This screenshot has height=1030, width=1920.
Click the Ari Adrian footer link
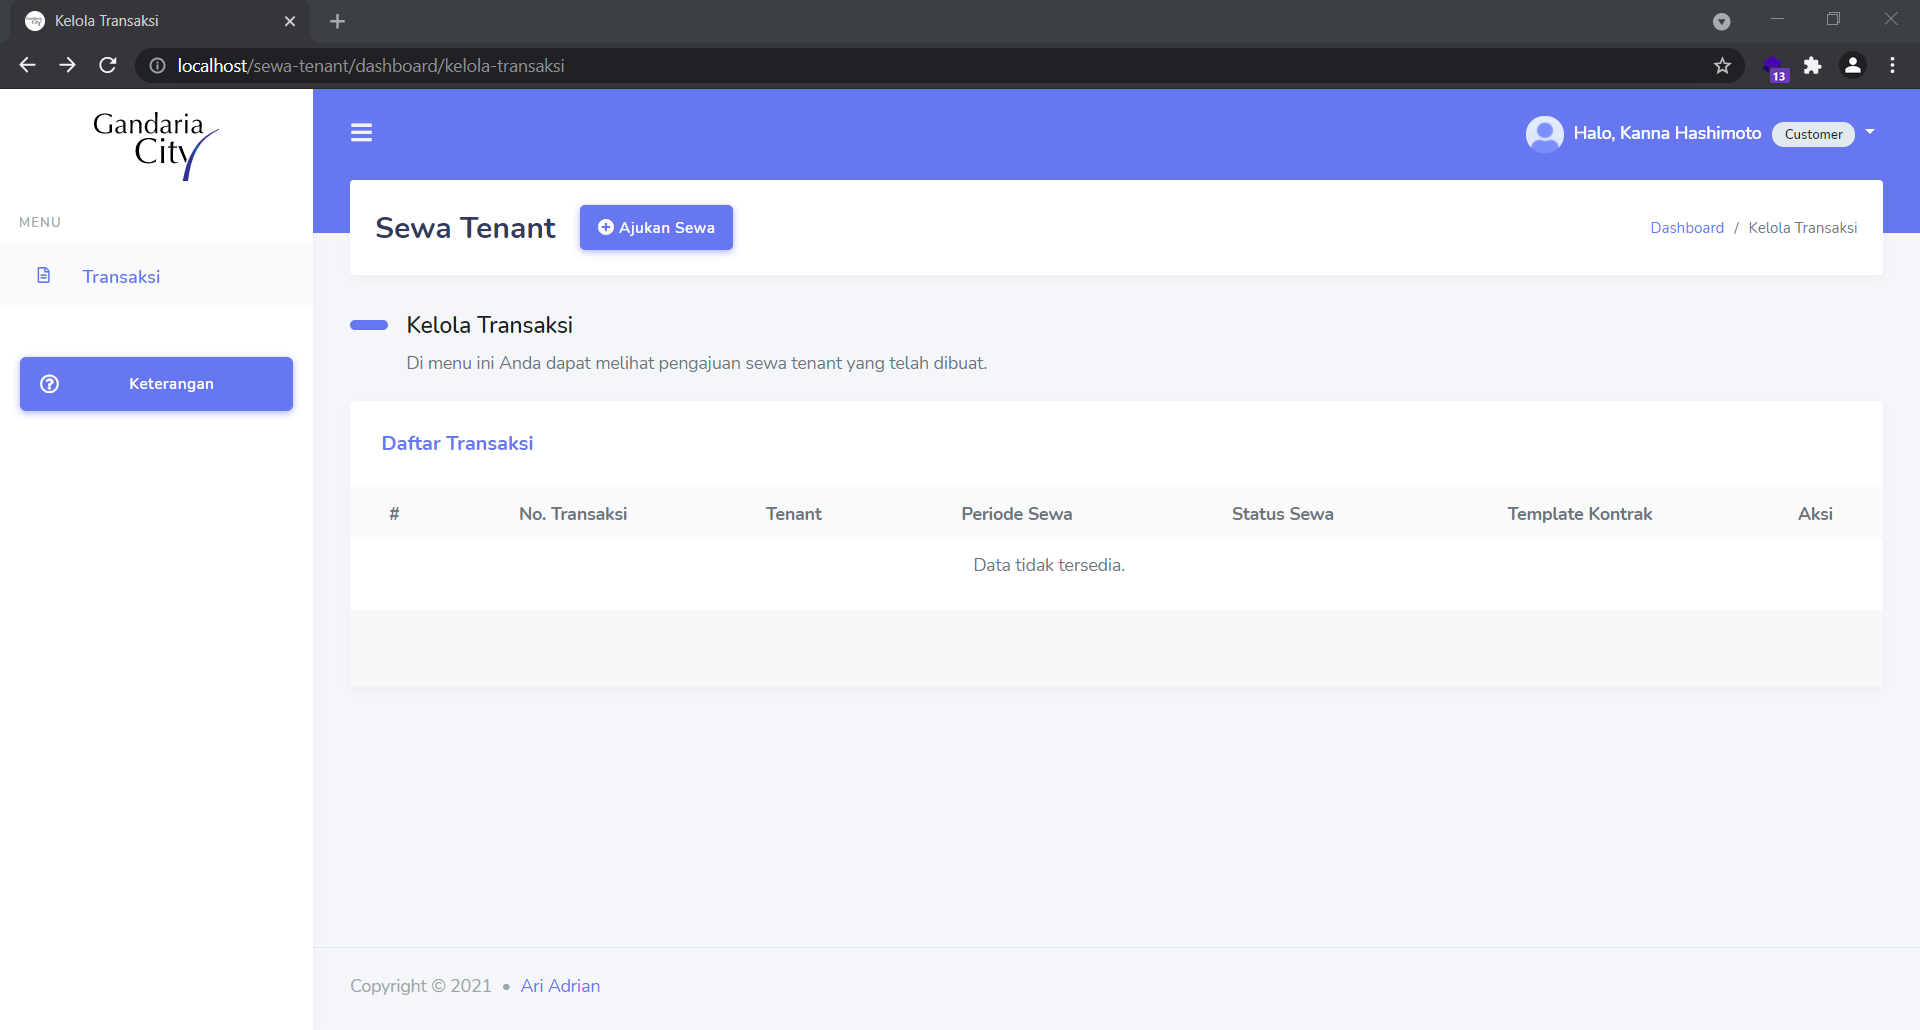(560, 986)
